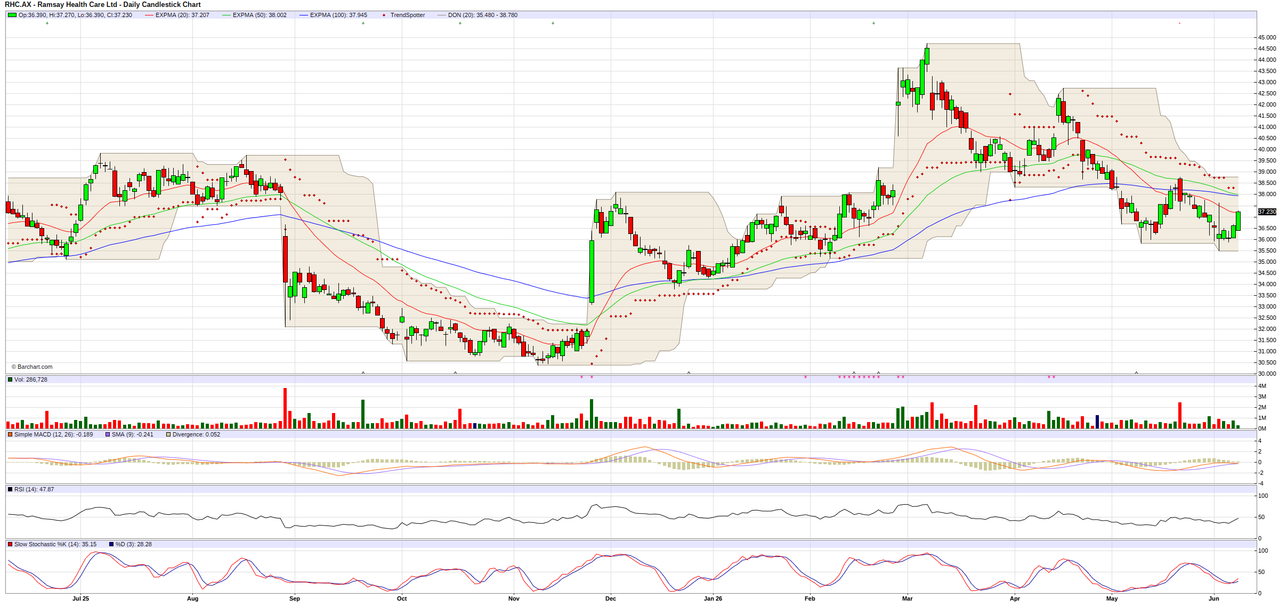Click the 'Aug' date axis label
Viewport: 1279px width, 615px height.
[193, 599]
